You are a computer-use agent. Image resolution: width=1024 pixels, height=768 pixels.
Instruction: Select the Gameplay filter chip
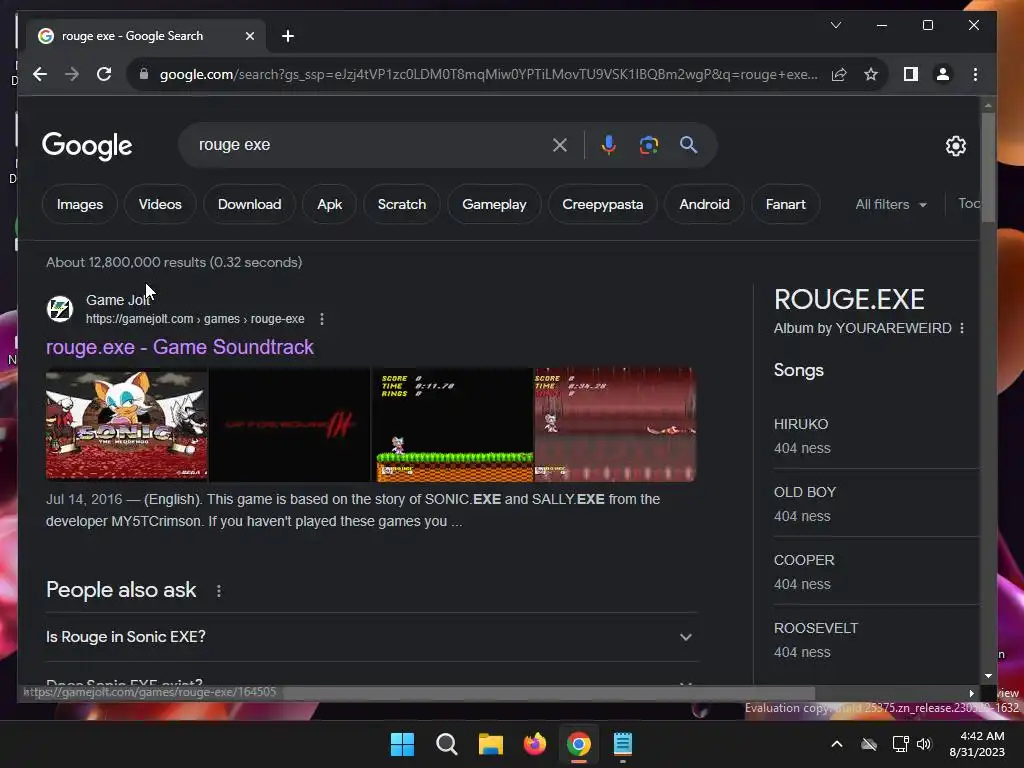[494, 204]
